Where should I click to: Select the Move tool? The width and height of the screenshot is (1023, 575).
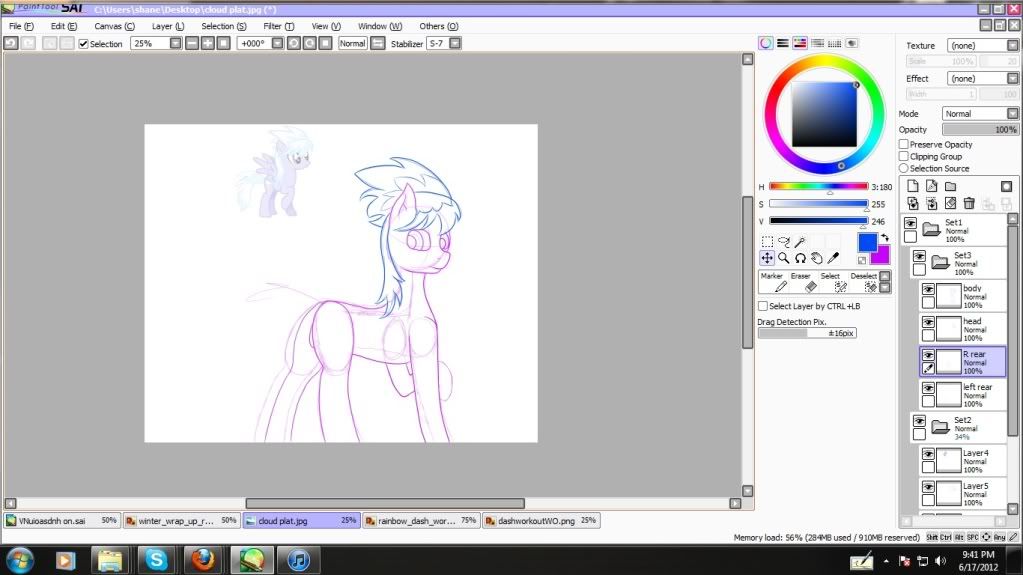[767, 258]
